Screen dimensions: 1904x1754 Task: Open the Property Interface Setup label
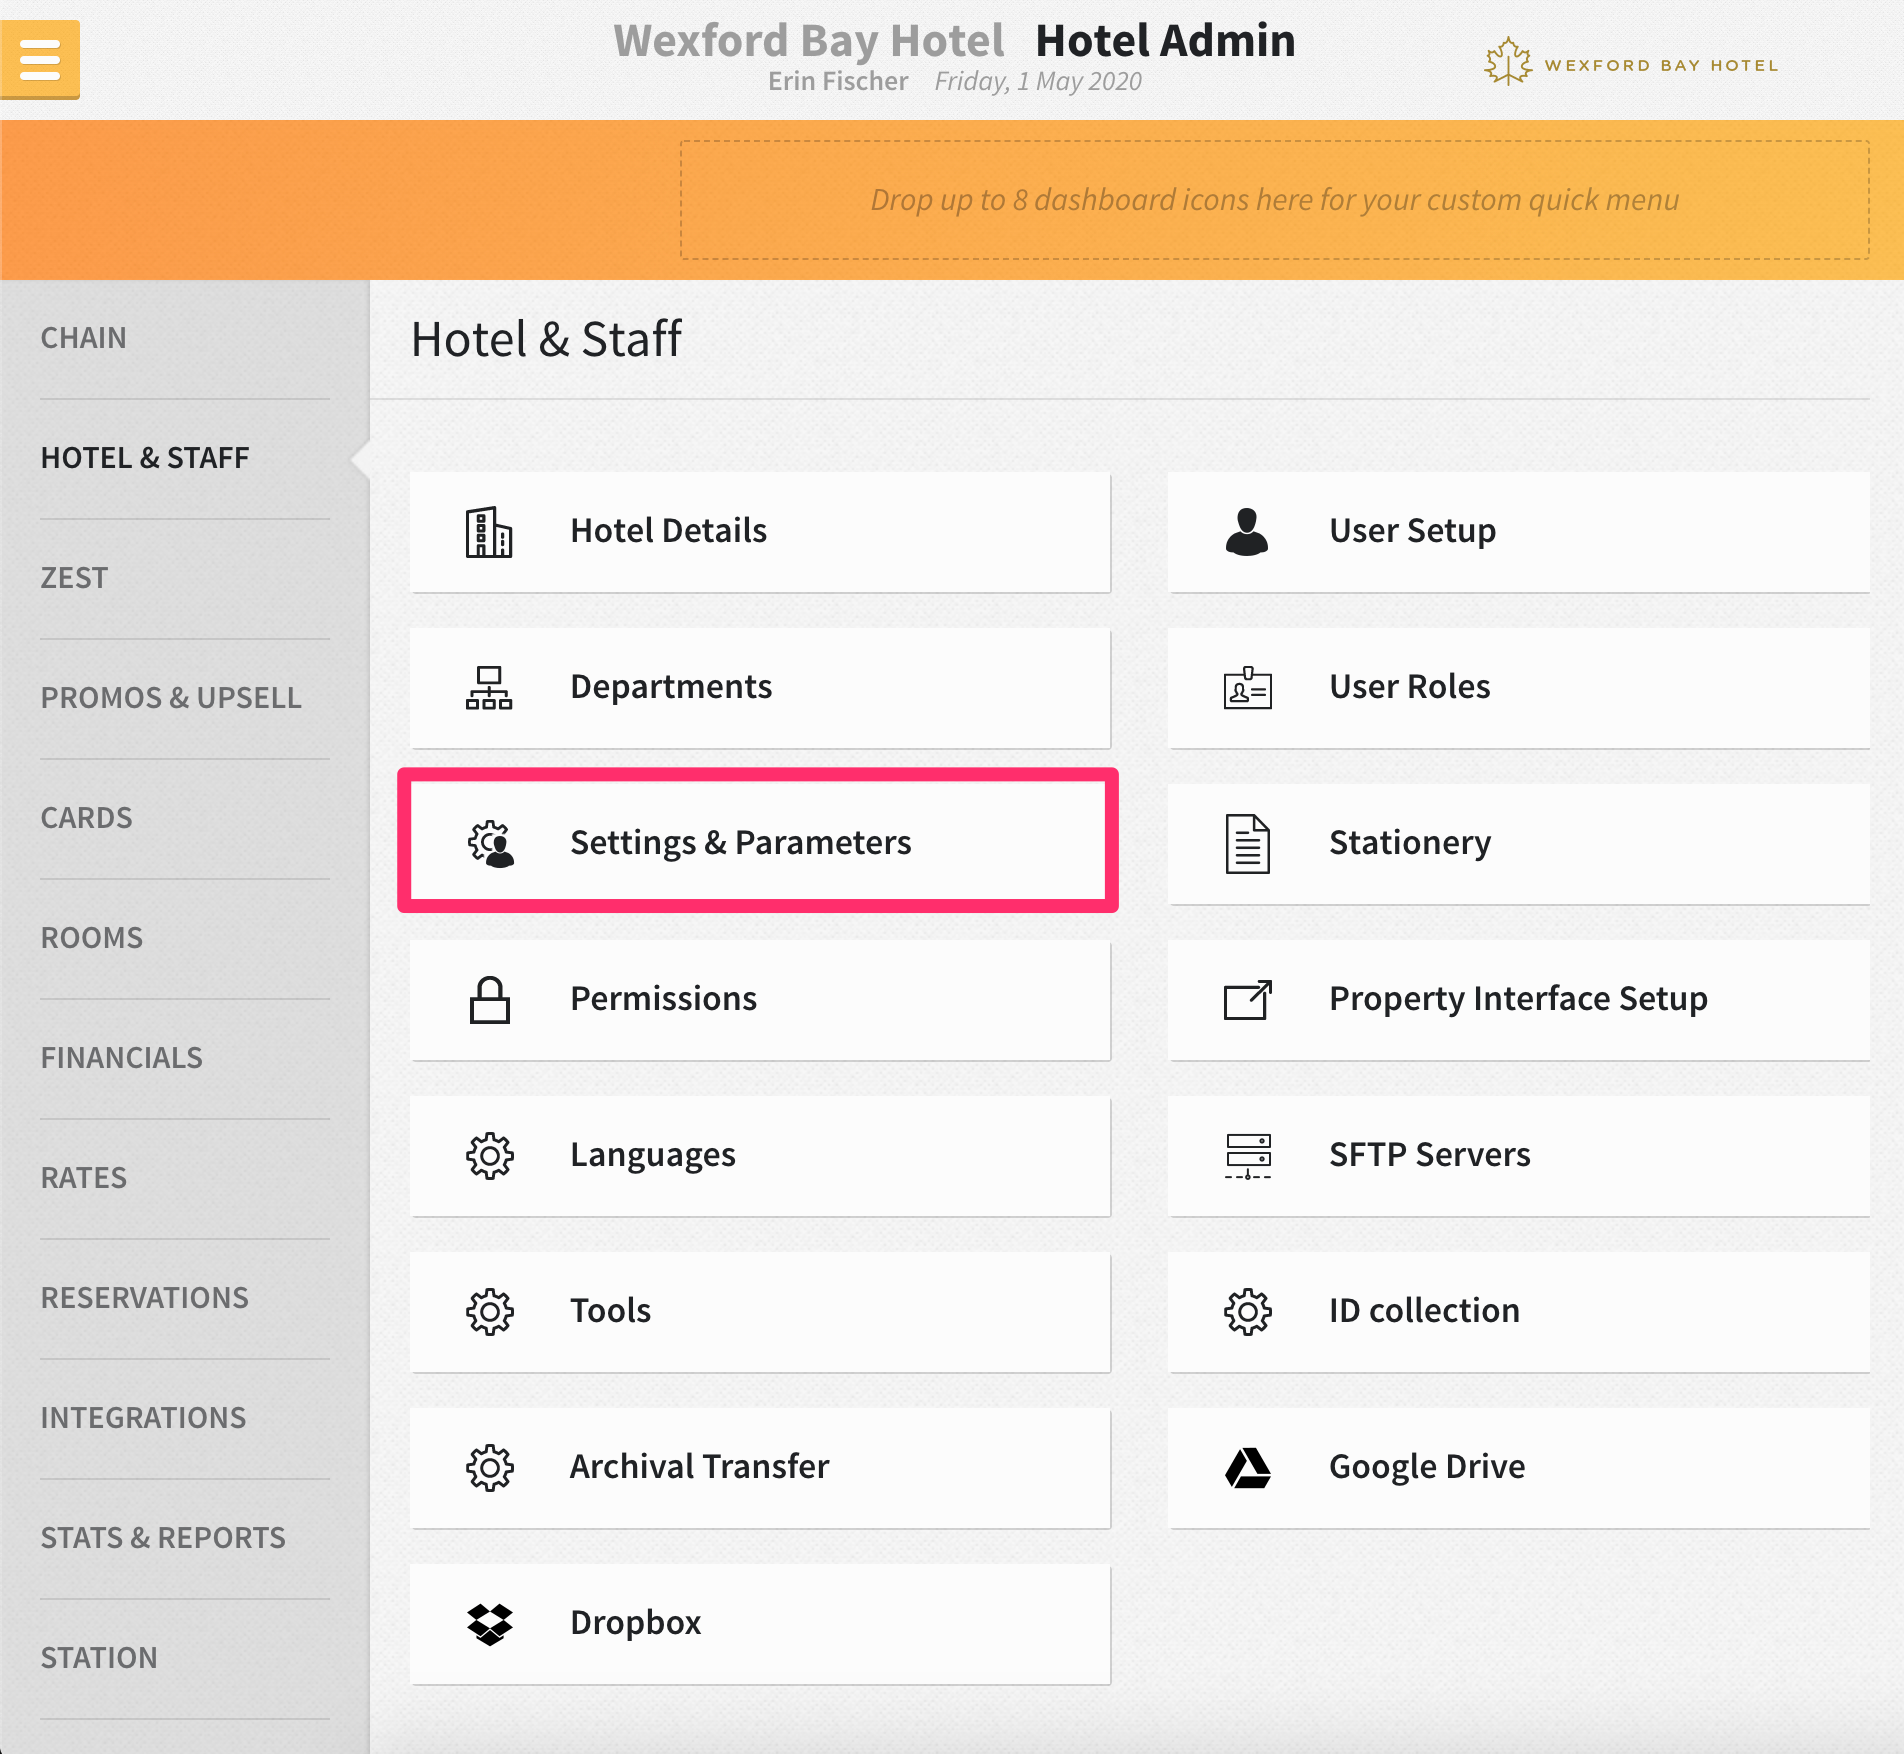click(x=1519, y=999)
